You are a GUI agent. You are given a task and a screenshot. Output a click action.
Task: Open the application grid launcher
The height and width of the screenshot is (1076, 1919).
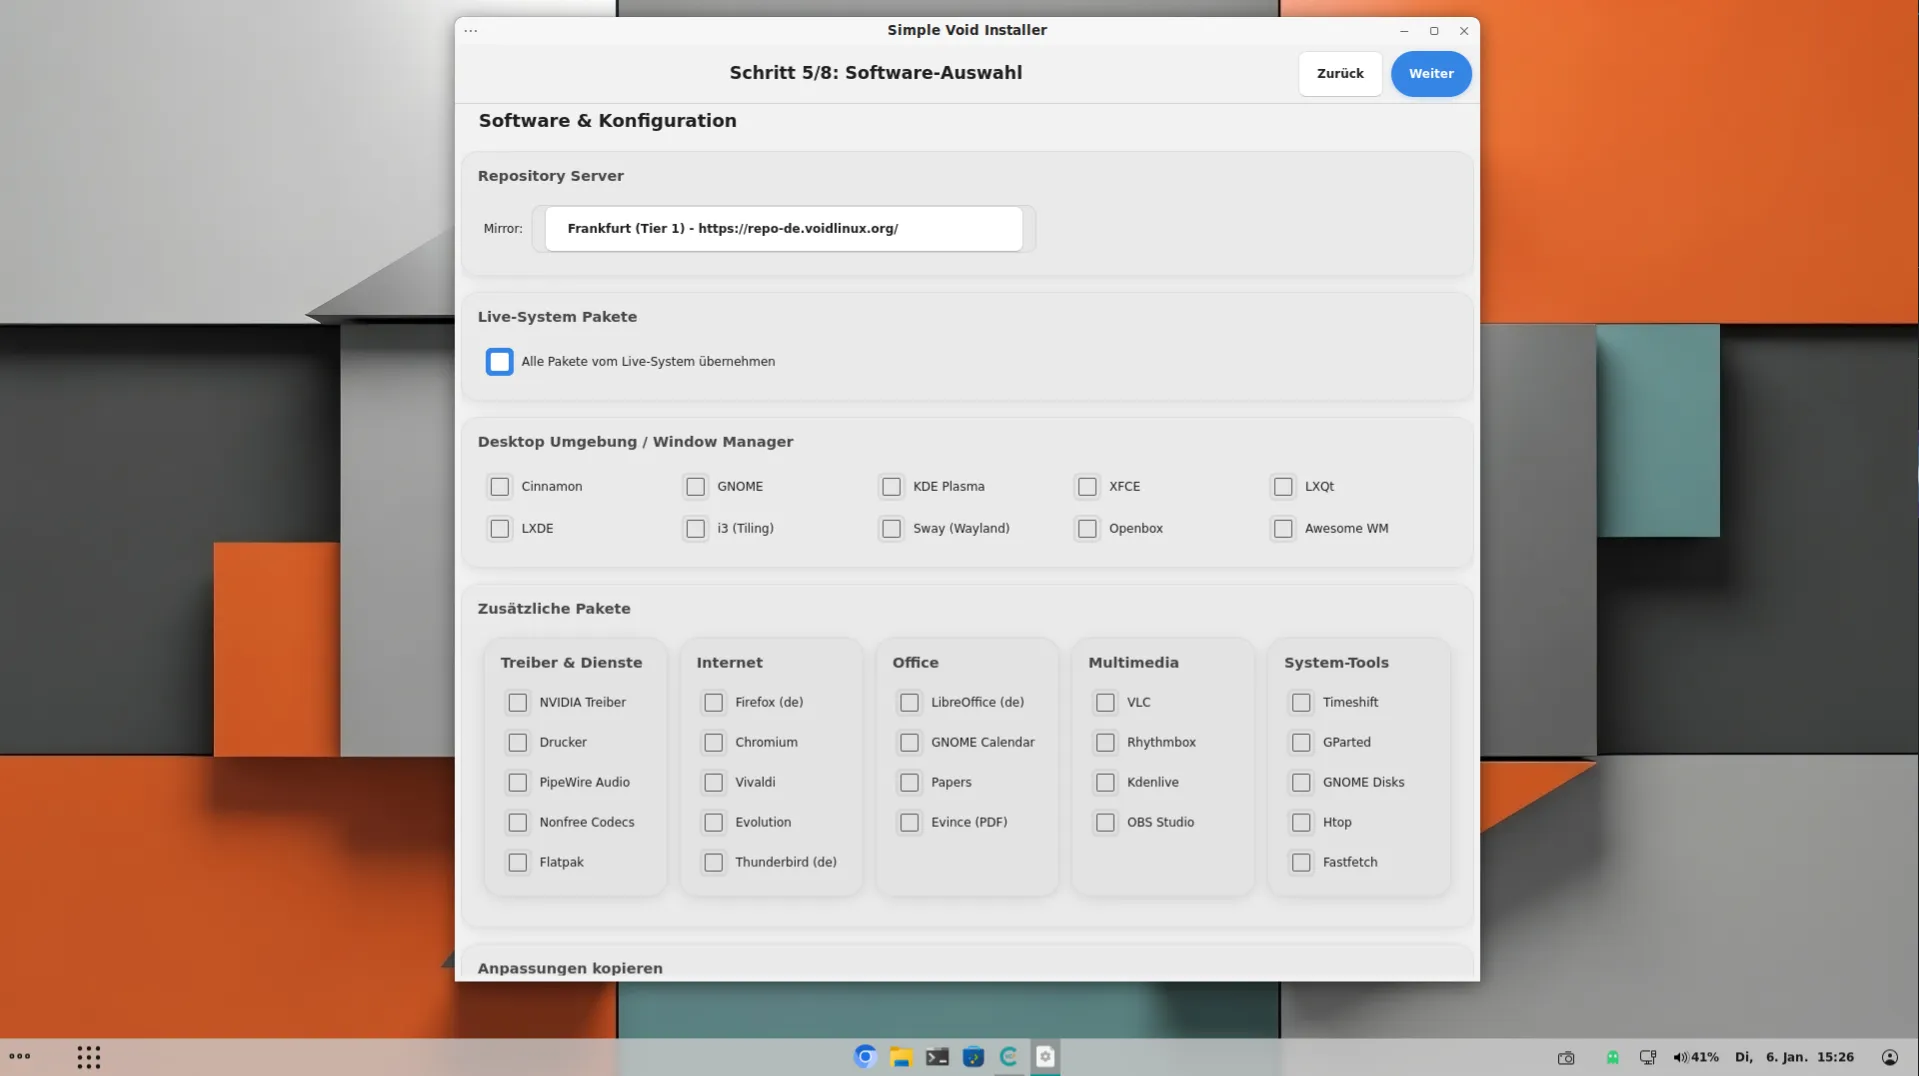pyautogui.click(x=89, y=1057)
